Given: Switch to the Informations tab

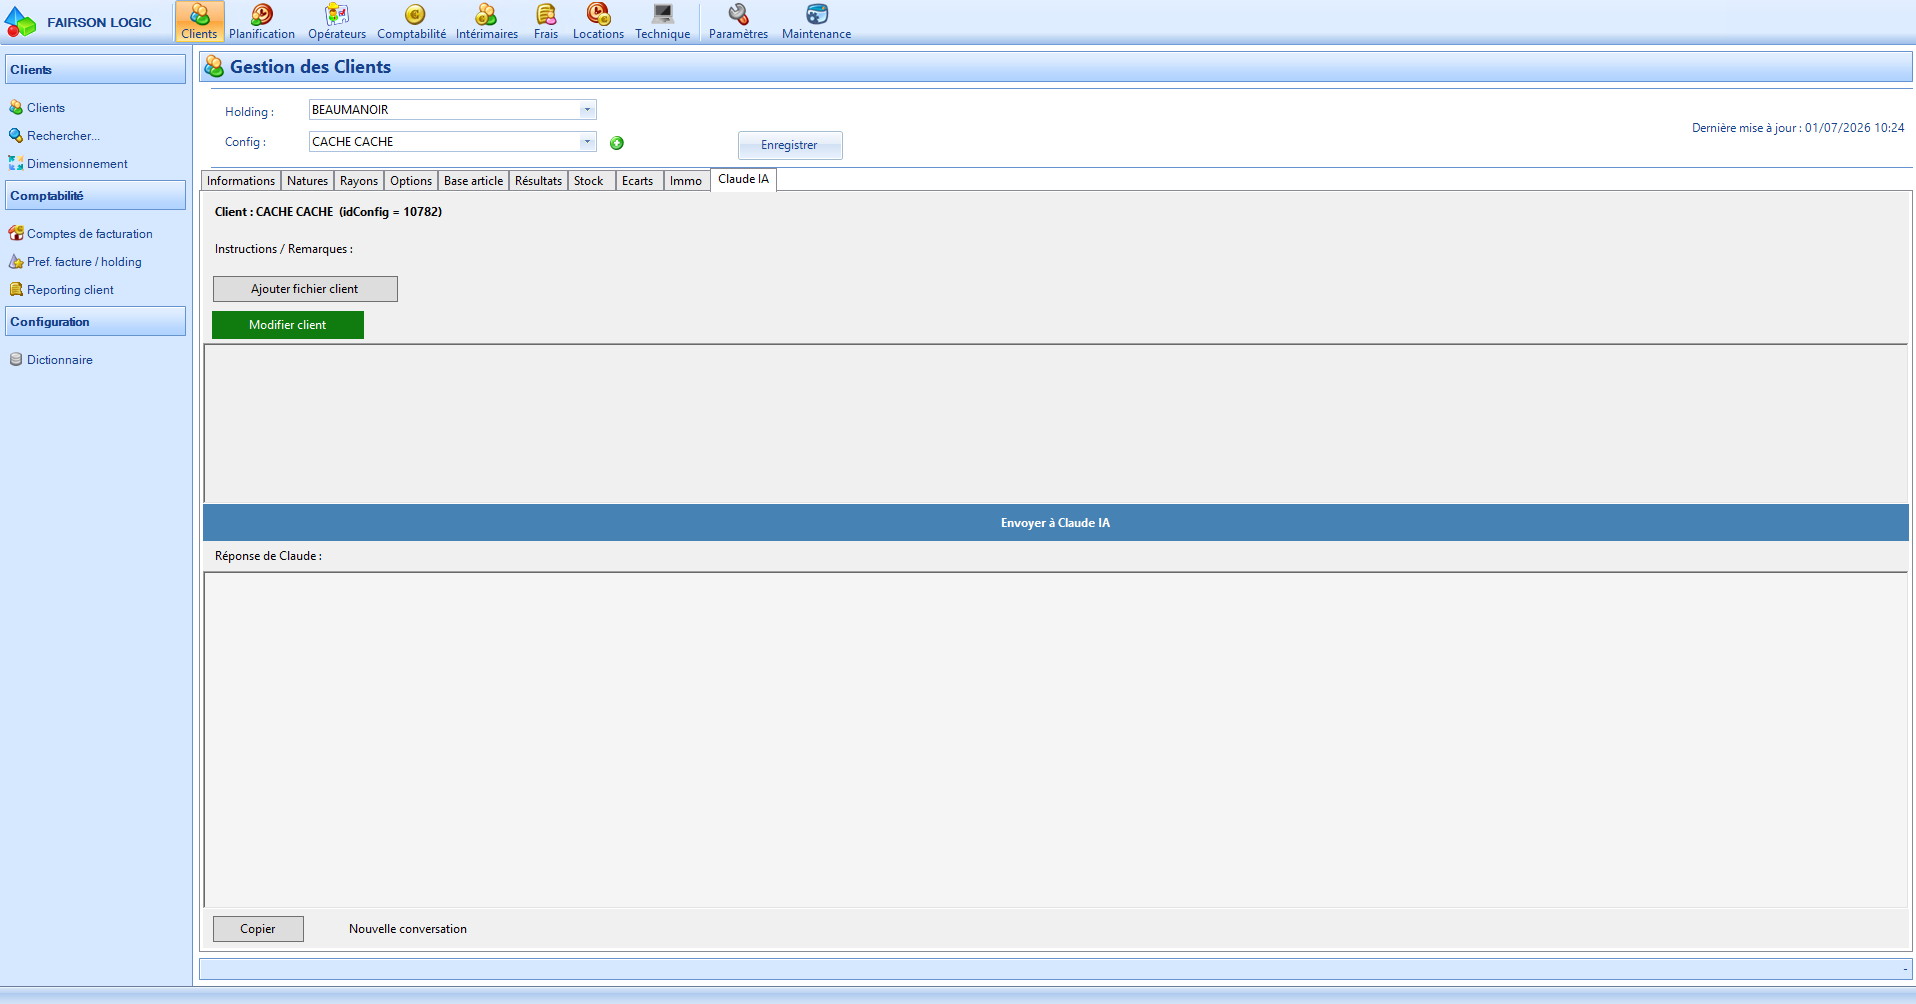Looking at the screenshot, I should click(241, 181).
